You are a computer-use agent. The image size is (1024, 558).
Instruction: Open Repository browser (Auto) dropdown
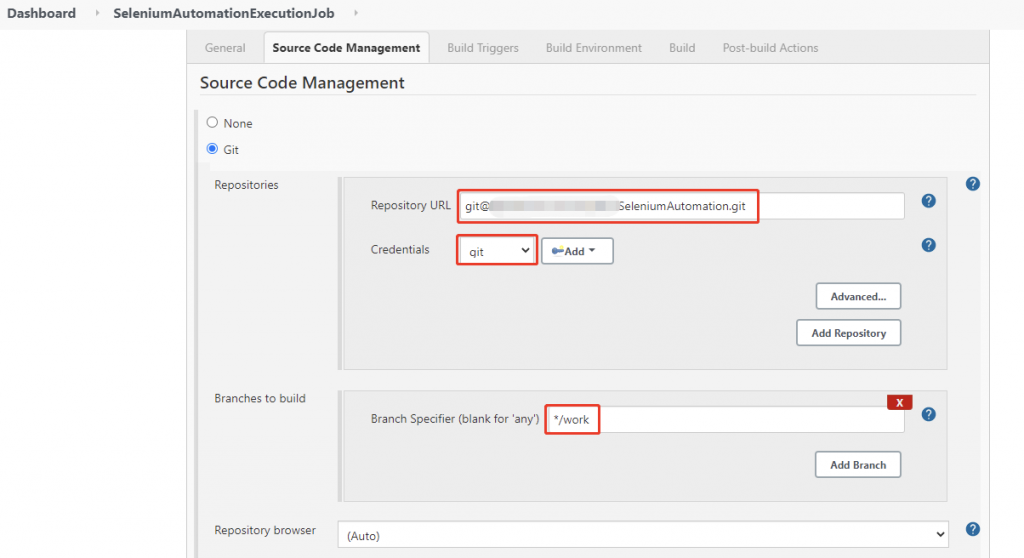642,536
